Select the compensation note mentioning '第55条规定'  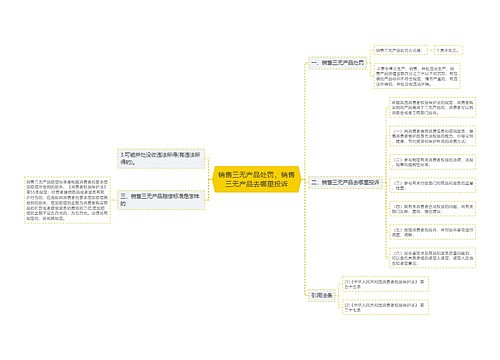(67, 200)
